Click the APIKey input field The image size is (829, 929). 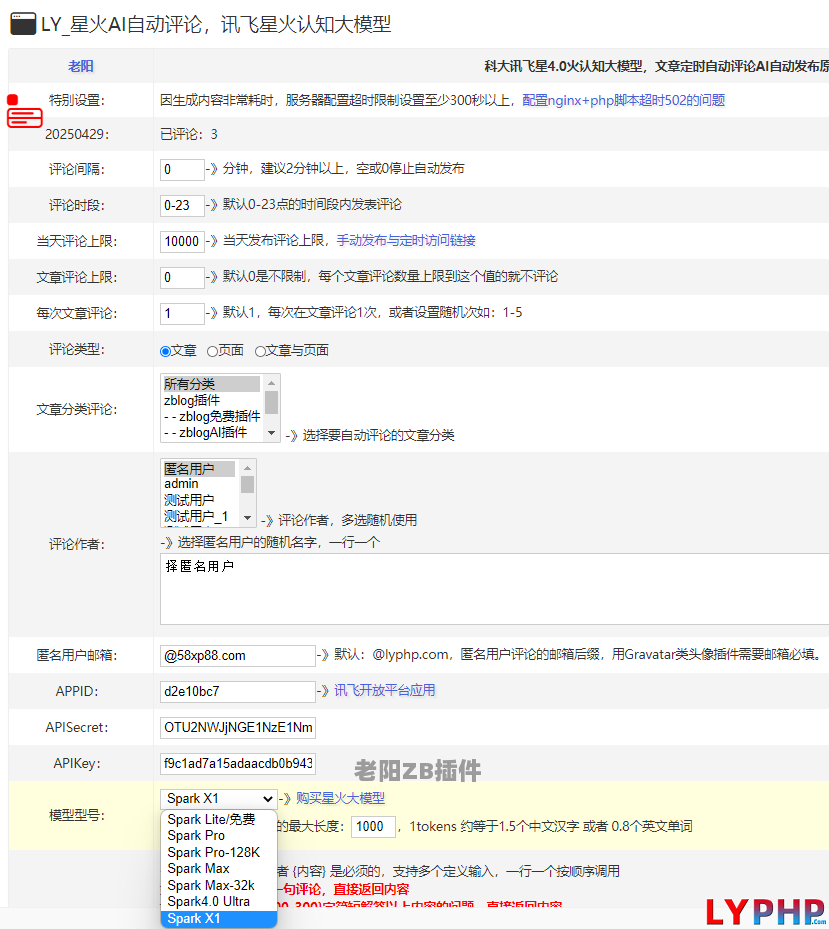click(x=238, y=764)
